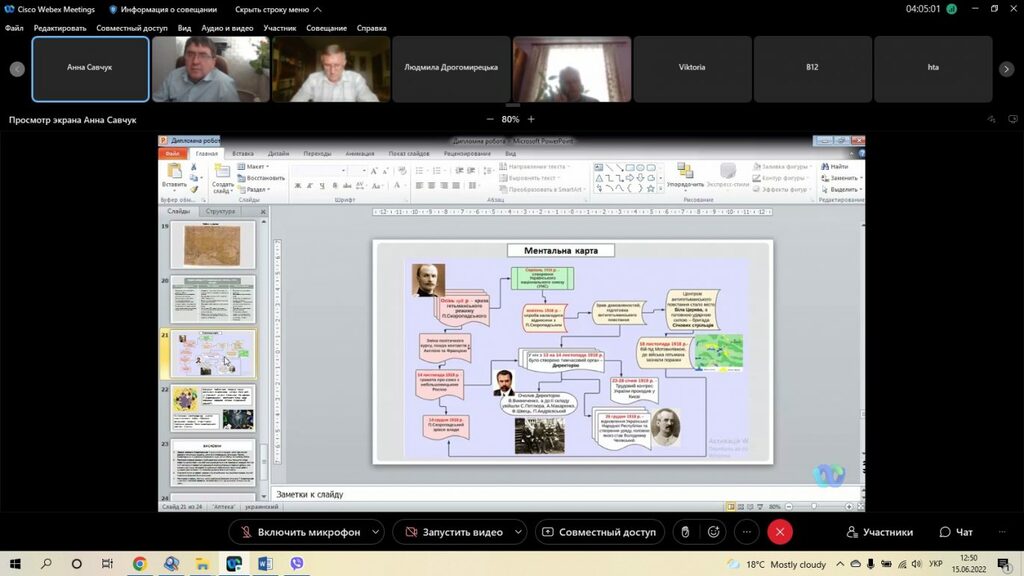This screenshot has width=1024, height=576.
Task: Turn on camera with Запустить видео
Action: 452,532
